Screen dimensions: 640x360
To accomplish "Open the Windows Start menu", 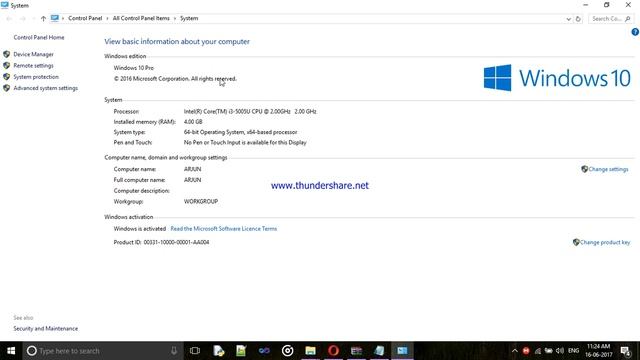I will 11,351.
